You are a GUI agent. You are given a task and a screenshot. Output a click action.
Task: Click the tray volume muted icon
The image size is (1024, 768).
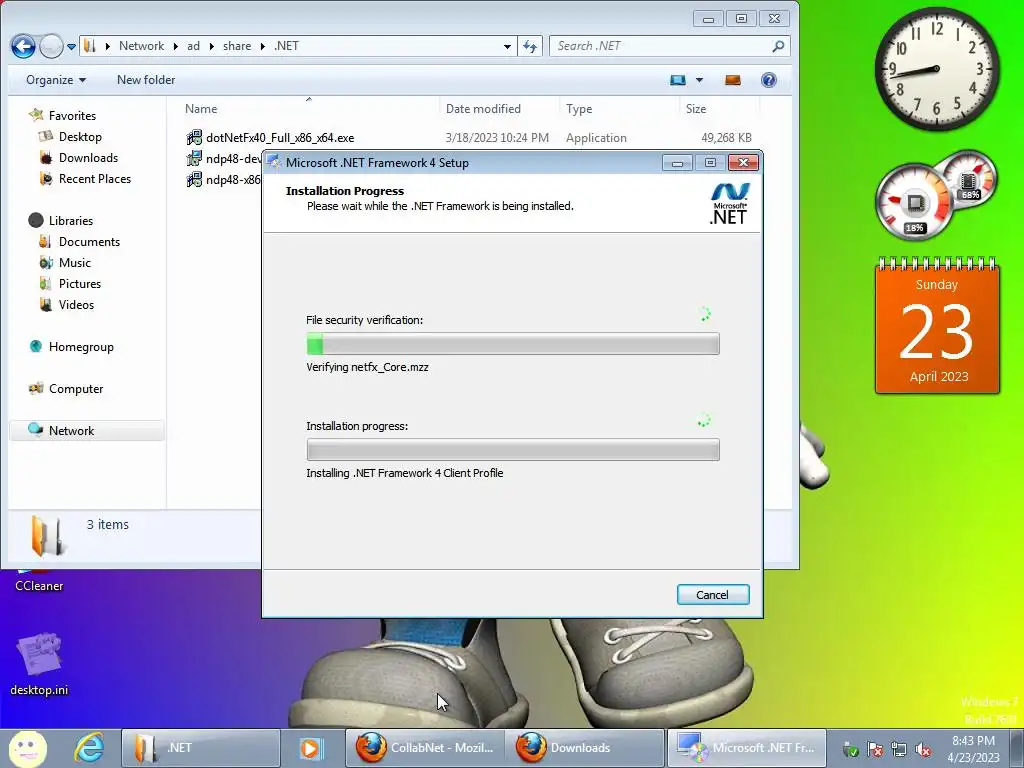(x=923, y=749)
